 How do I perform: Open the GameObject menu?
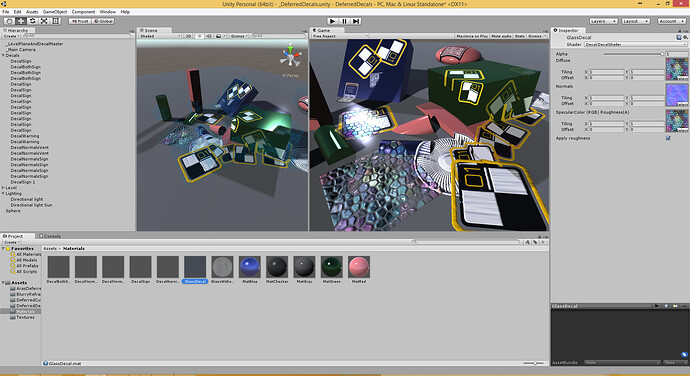click(x=55, y=12)
